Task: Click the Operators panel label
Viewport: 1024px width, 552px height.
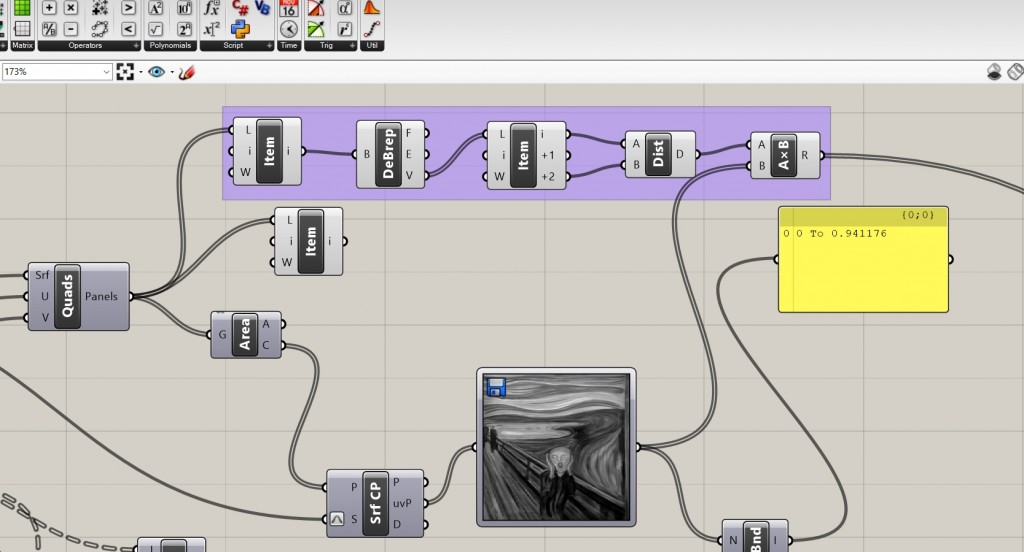Action: [x=85, y=46]
